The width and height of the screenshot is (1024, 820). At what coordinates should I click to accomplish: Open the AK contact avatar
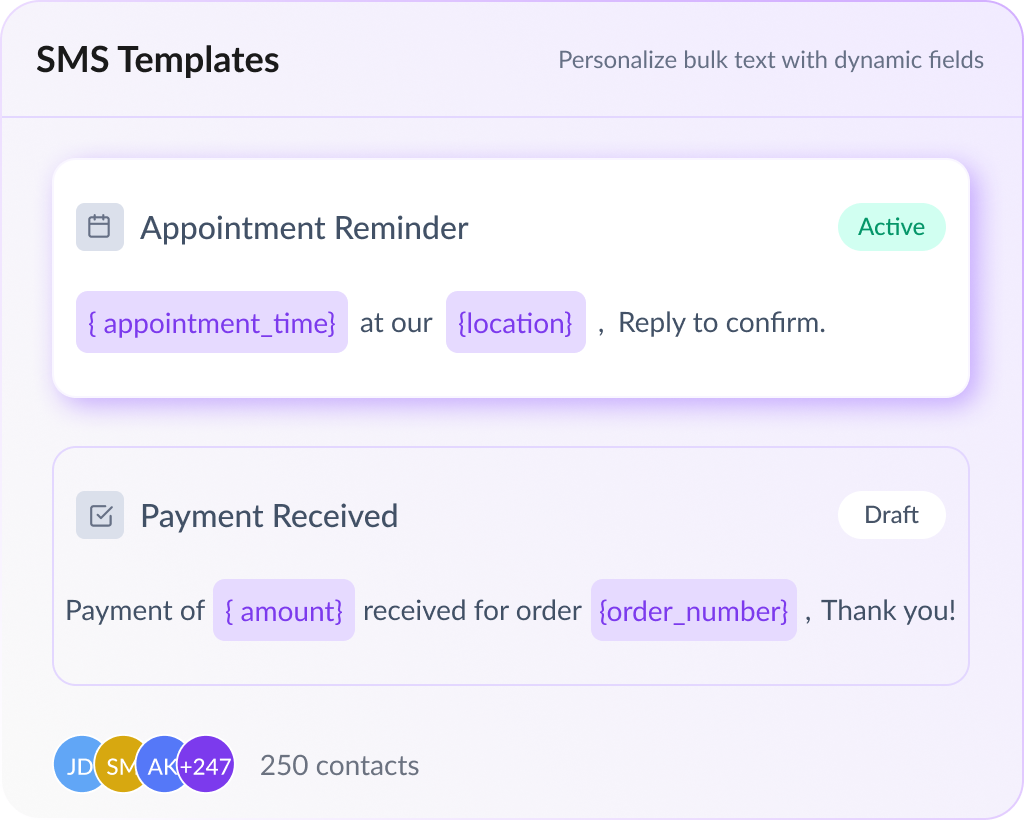point(158,766)
